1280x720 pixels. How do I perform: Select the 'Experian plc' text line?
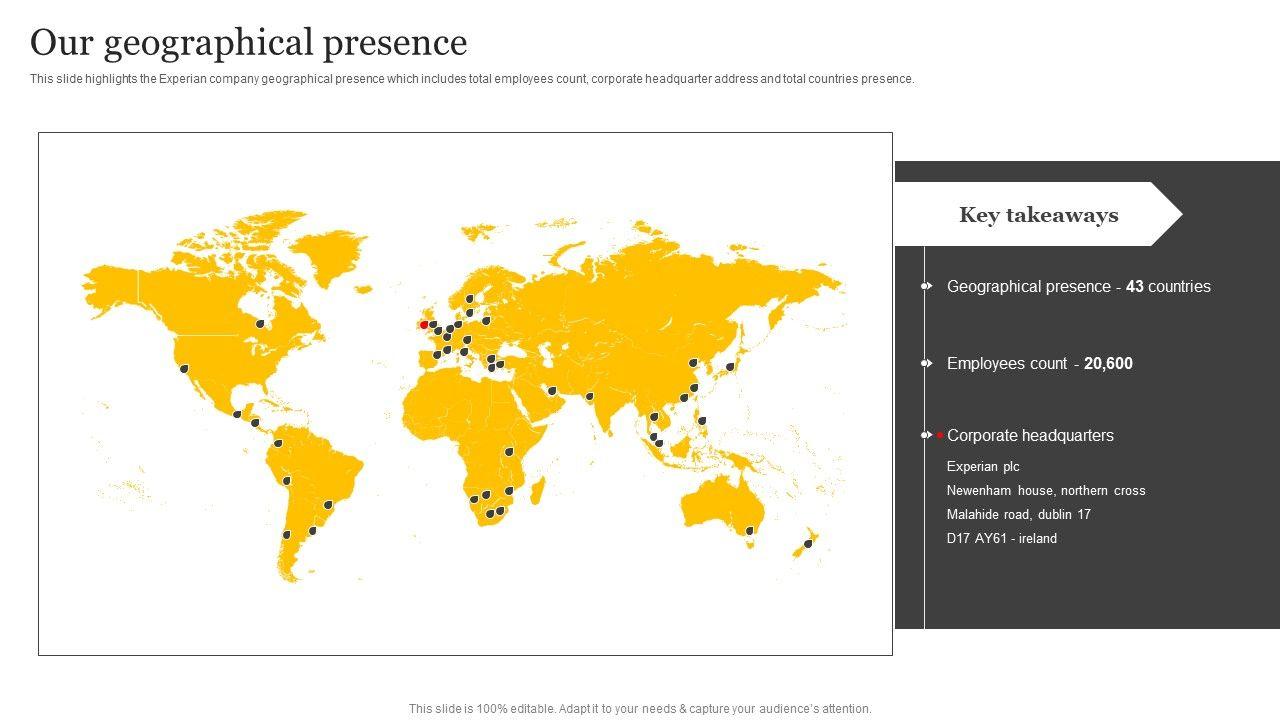click(983, 467)
